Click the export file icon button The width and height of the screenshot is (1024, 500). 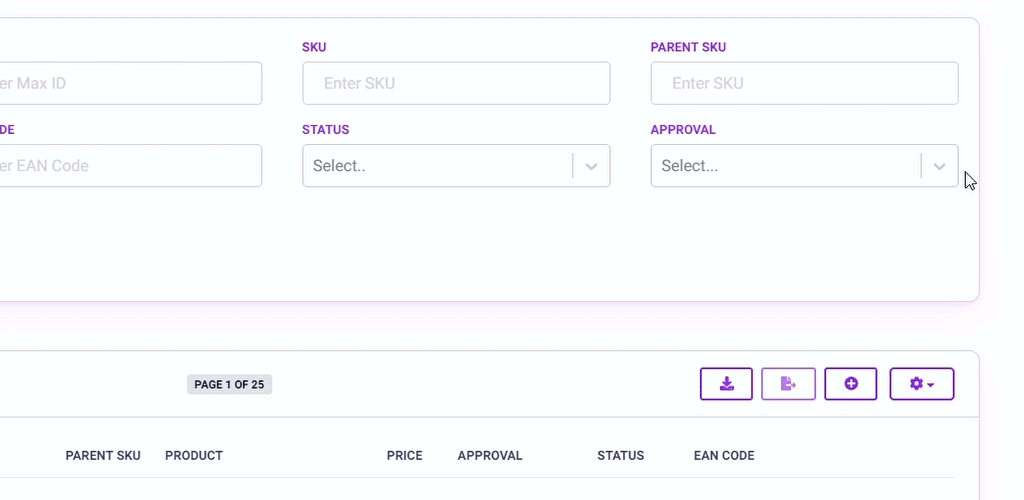tap(788, 384)
